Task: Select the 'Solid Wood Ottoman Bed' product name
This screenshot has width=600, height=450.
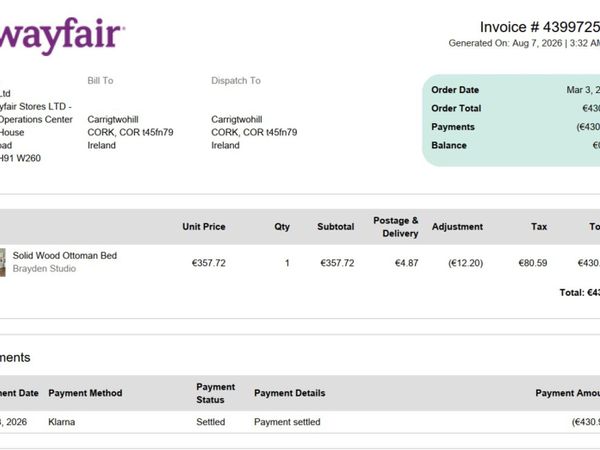Action: (x=65, y=256)
